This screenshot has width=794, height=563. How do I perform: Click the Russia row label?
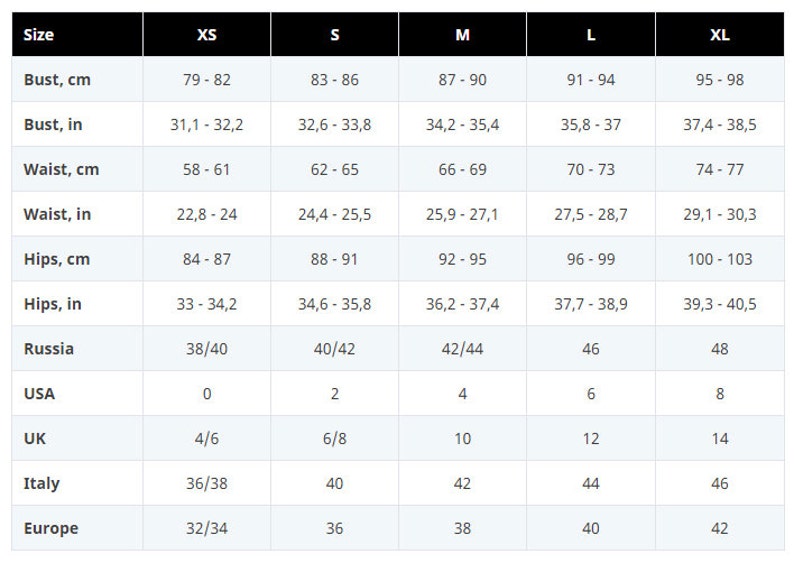(x=49, y=349)
